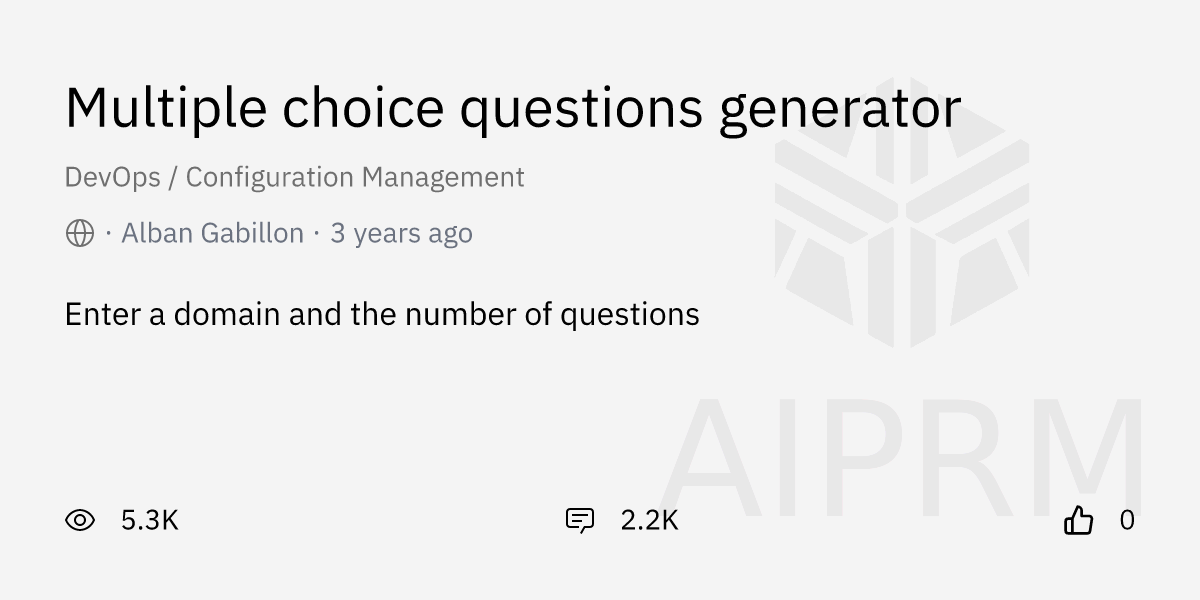The height and width of the screenshot is (600, 1200).
Task: Open the Multiple choice questions generator title
Action: [x=512, y=108]
